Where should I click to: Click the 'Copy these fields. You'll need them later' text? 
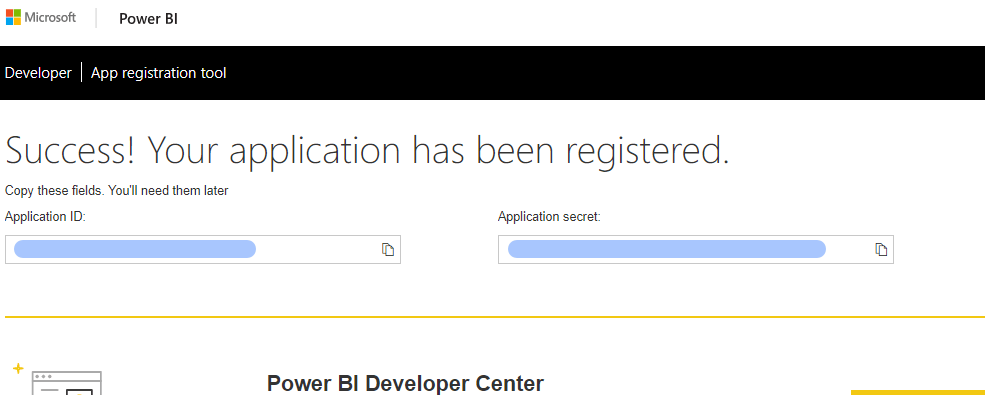pyautogui.click(x=116, y=190)
